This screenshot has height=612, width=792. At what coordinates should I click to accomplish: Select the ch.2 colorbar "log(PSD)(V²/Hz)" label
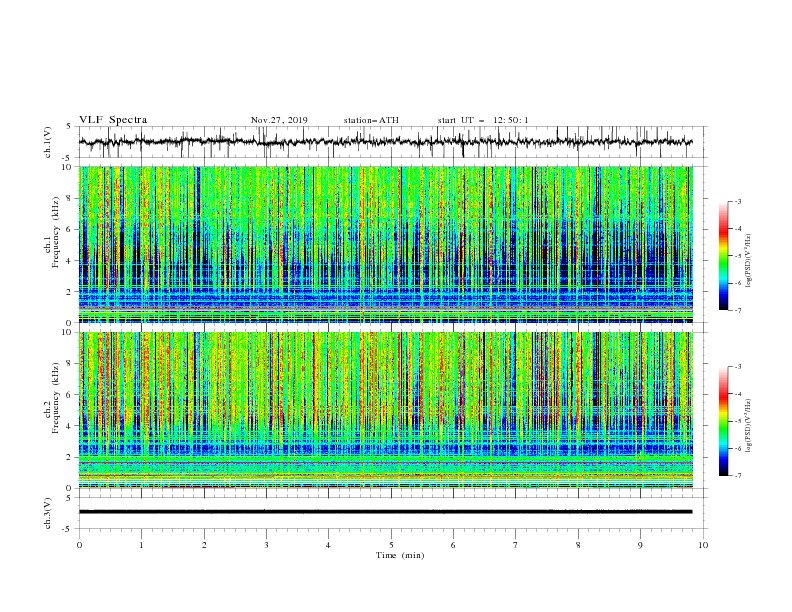point(748,426)
